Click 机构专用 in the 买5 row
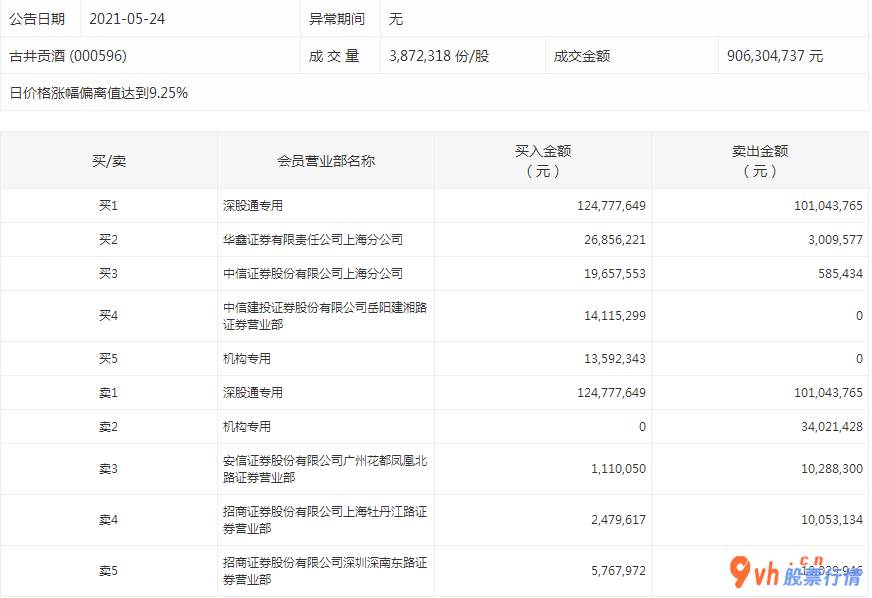The image size is (872, 598). pos(247,359)
